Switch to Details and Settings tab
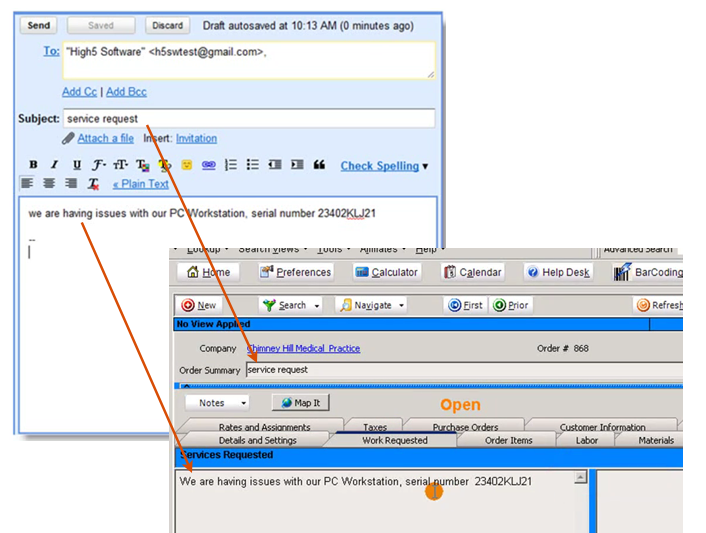706x533 pixels. click(258, 440)
